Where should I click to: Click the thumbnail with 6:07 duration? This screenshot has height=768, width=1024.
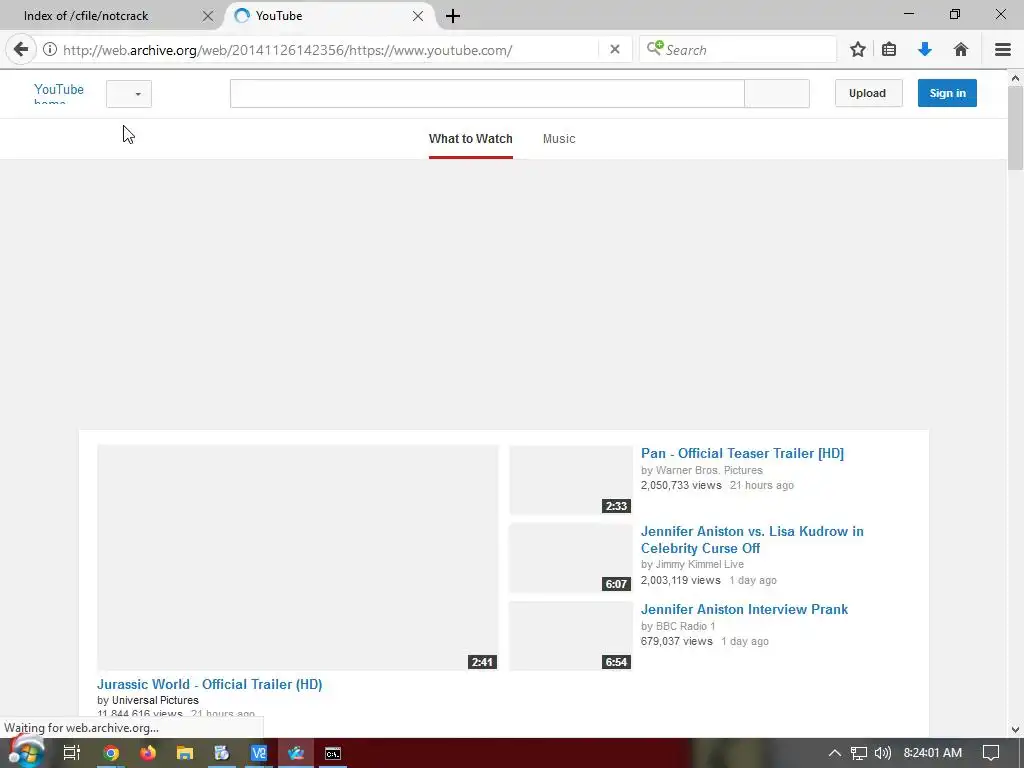pos(571,558)
